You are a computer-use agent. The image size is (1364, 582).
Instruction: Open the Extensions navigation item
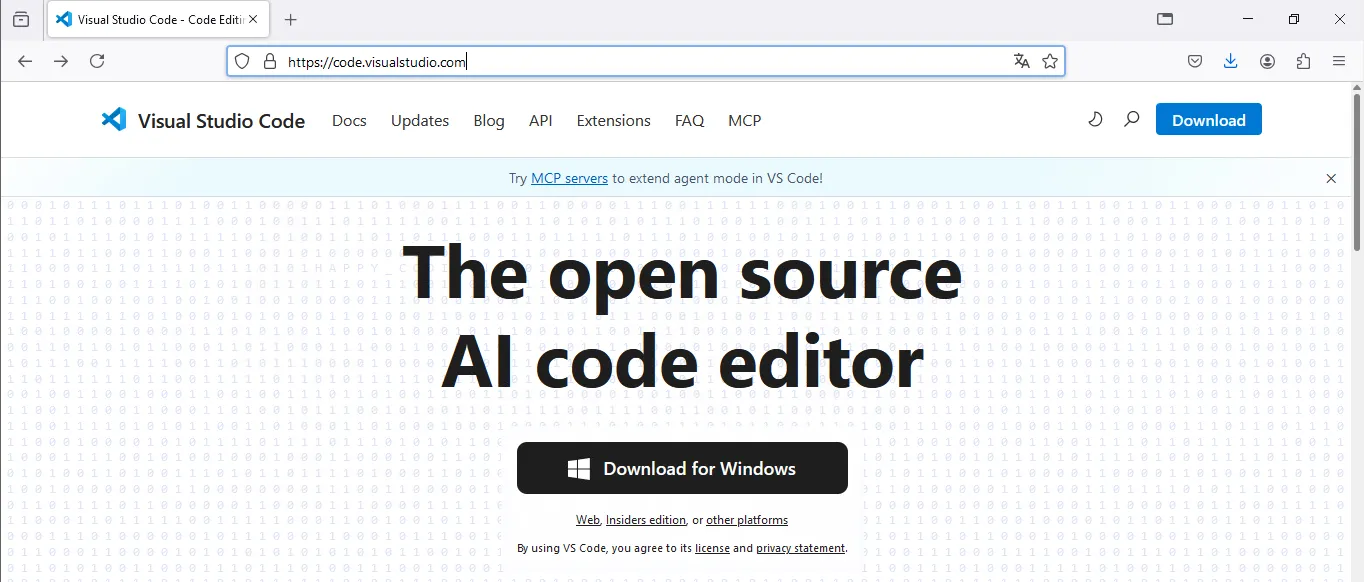tap(613, 120)
